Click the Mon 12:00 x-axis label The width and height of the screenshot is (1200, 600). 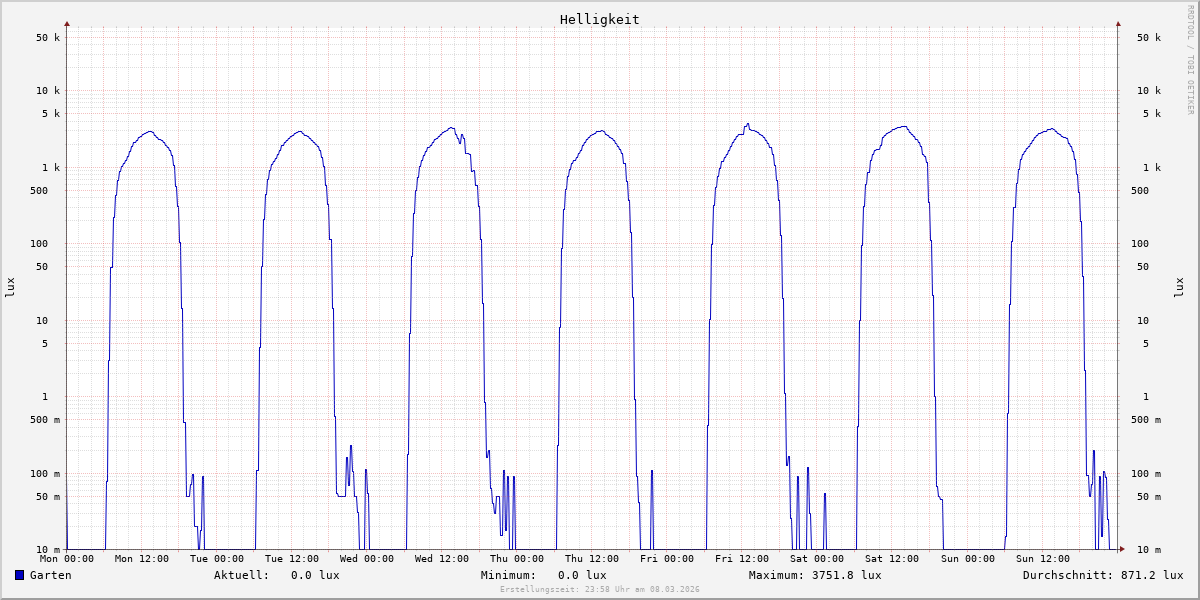(142, 559)
